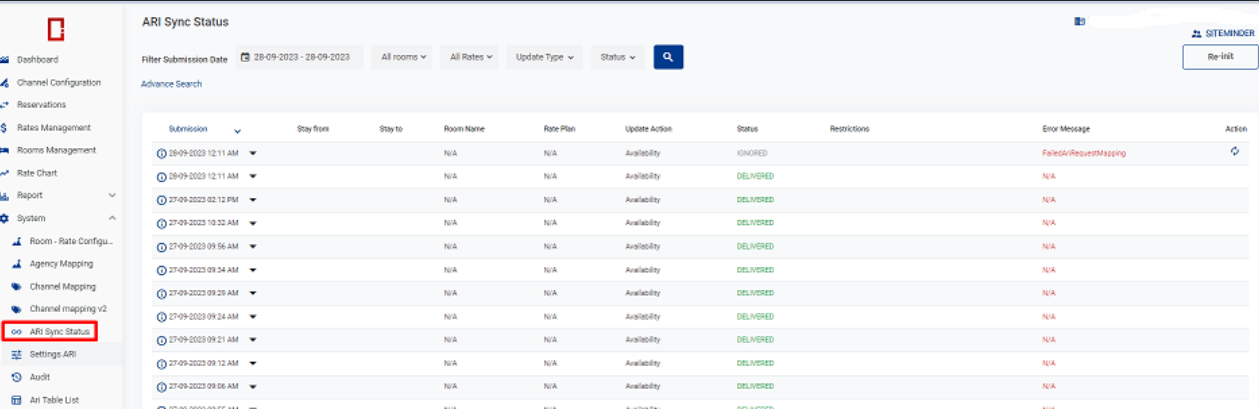Click the red logo at top of the sidebar
1259x409 pixels.
[x=56, y=29]
